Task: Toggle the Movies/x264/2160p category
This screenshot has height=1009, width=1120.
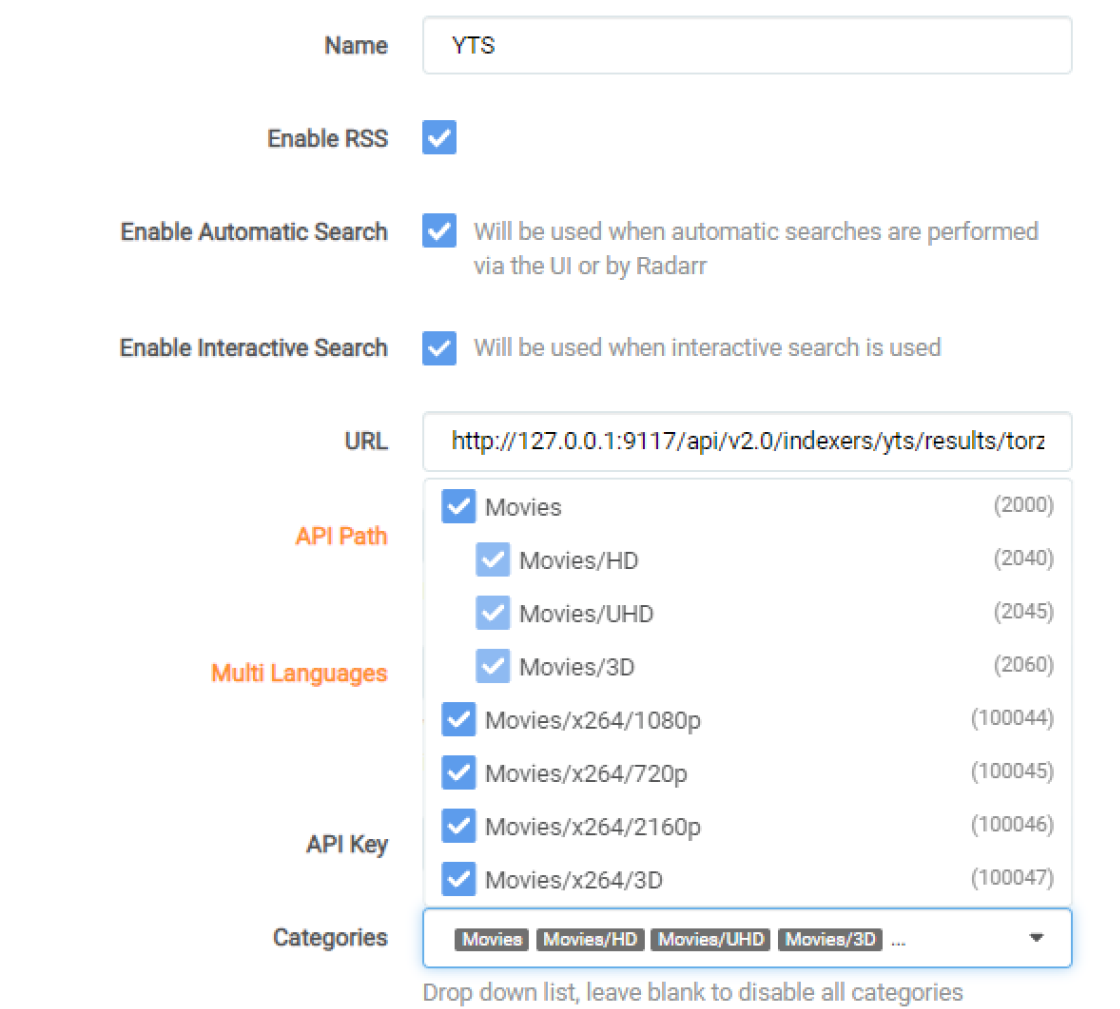Action: pos(458,826)
